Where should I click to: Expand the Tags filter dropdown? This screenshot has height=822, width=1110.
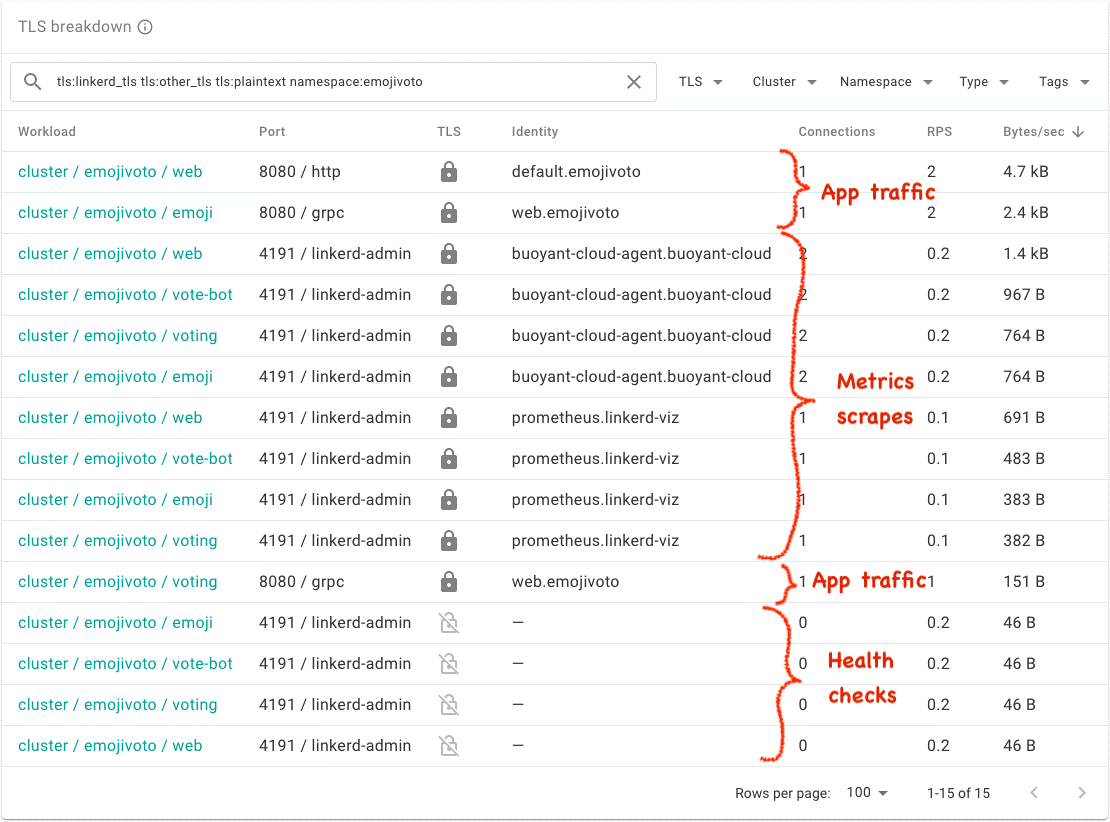(x=1064, y=82)
